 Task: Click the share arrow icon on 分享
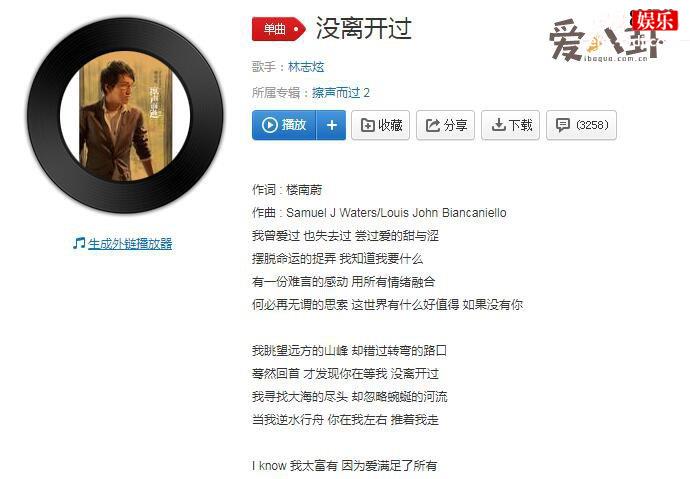click(433, 125)
